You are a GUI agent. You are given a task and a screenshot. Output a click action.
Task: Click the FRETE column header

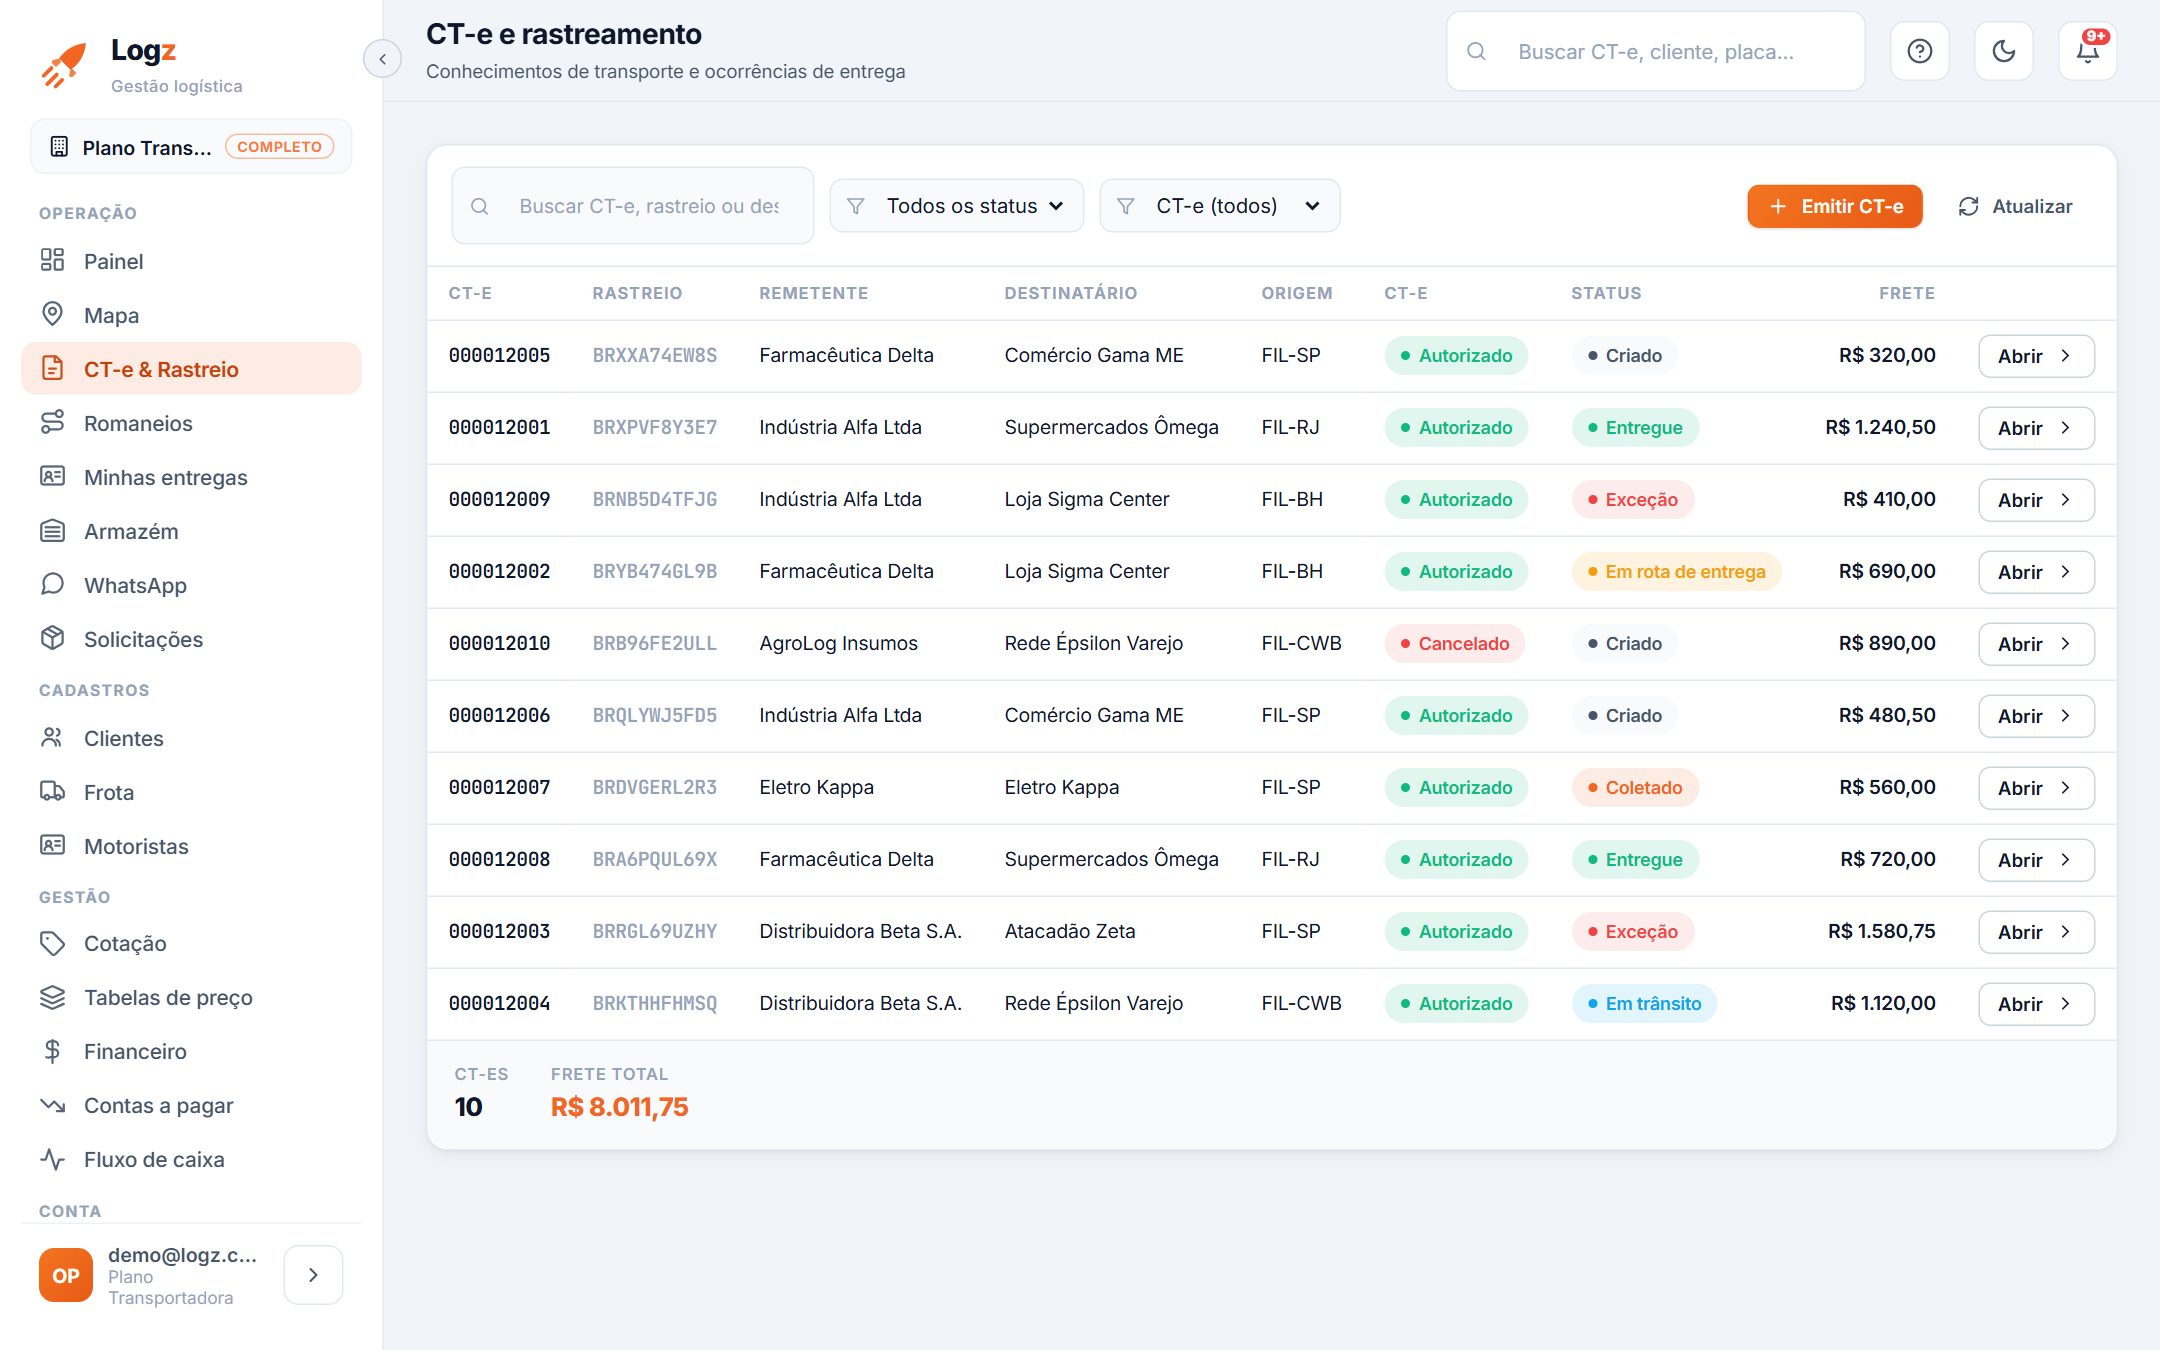pyautogui.click(x=1907, y=293)
